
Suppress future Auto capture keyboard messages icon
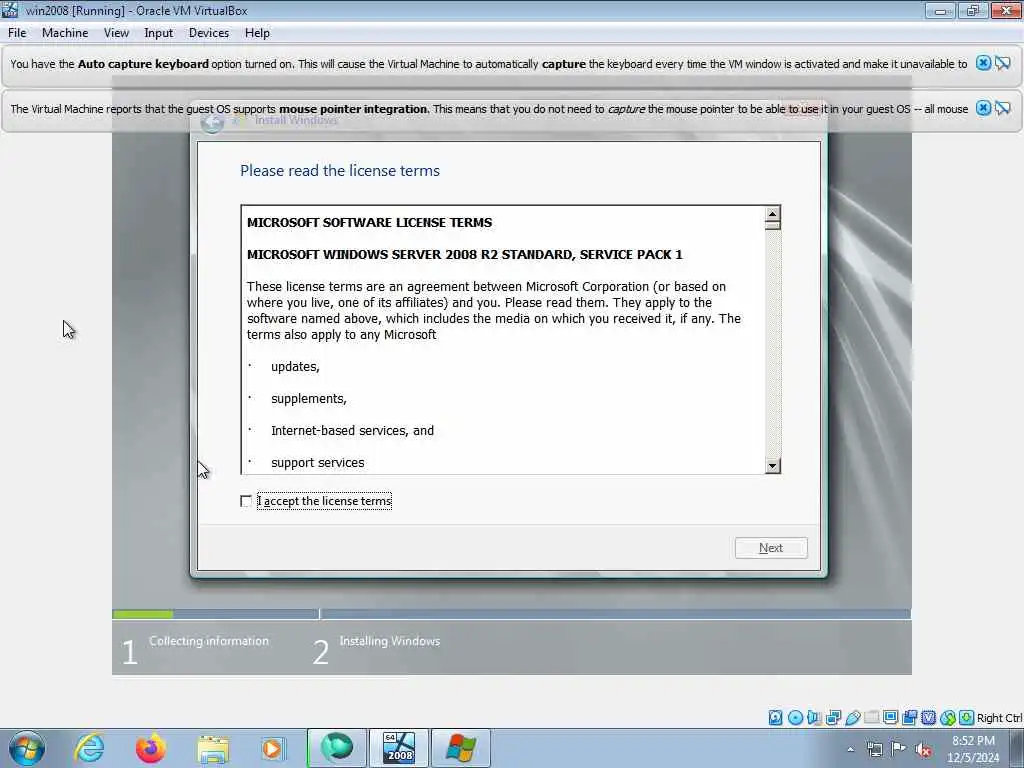(1003, 63)
